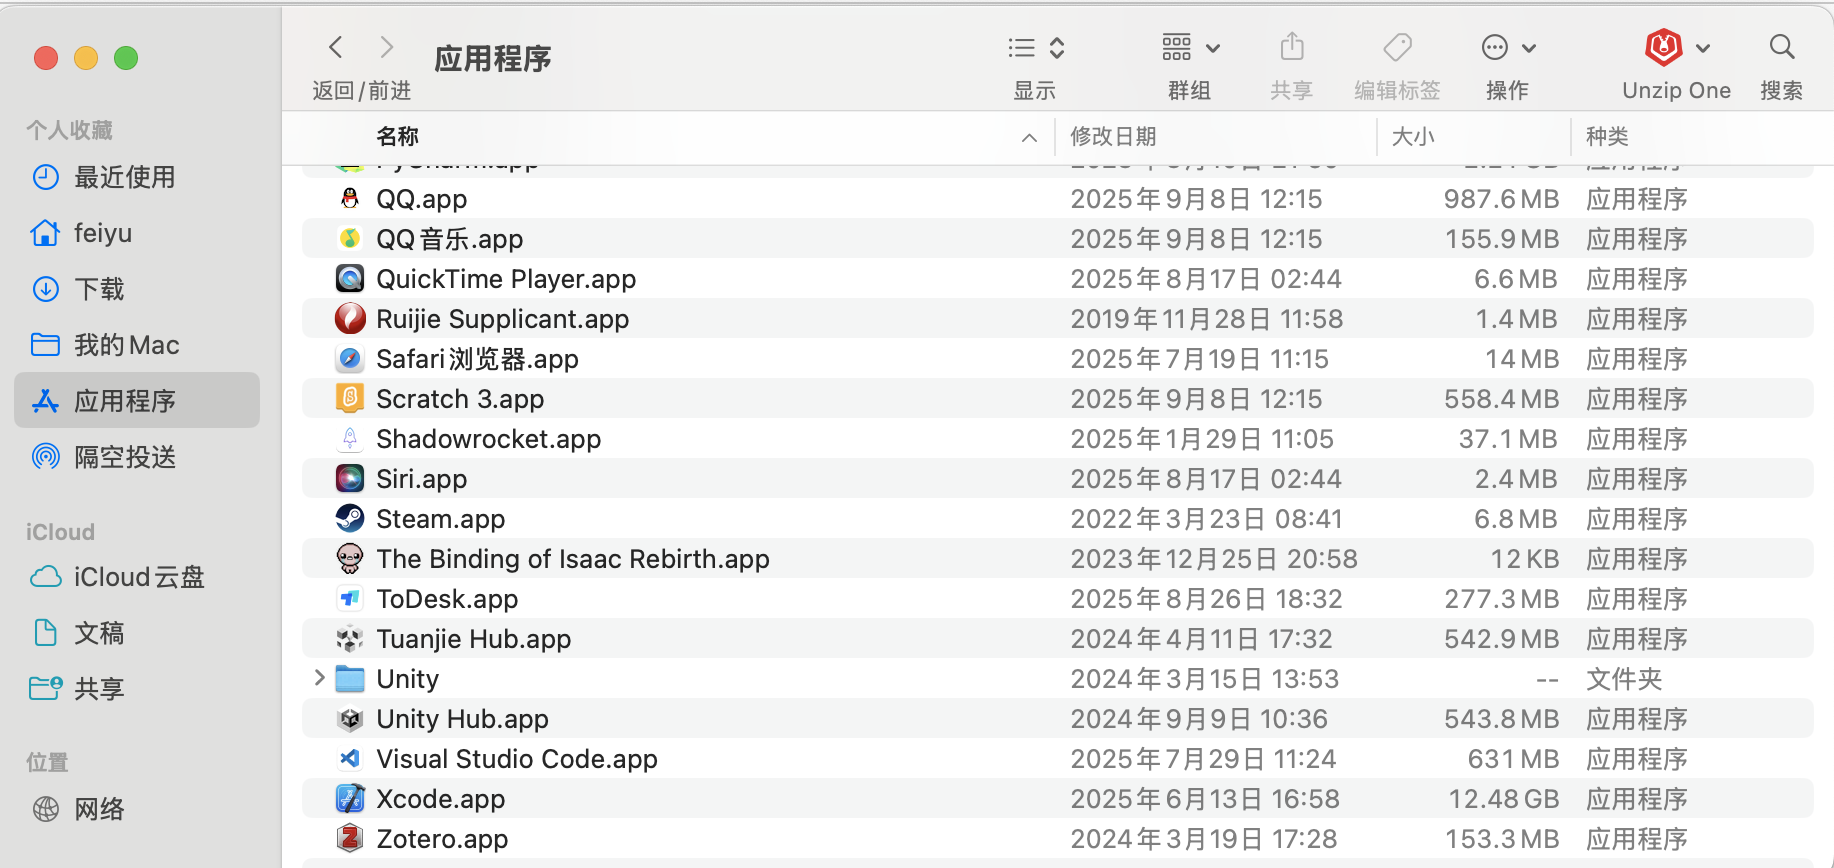Open 下载 in the sidebar

(x=137, y=289)
